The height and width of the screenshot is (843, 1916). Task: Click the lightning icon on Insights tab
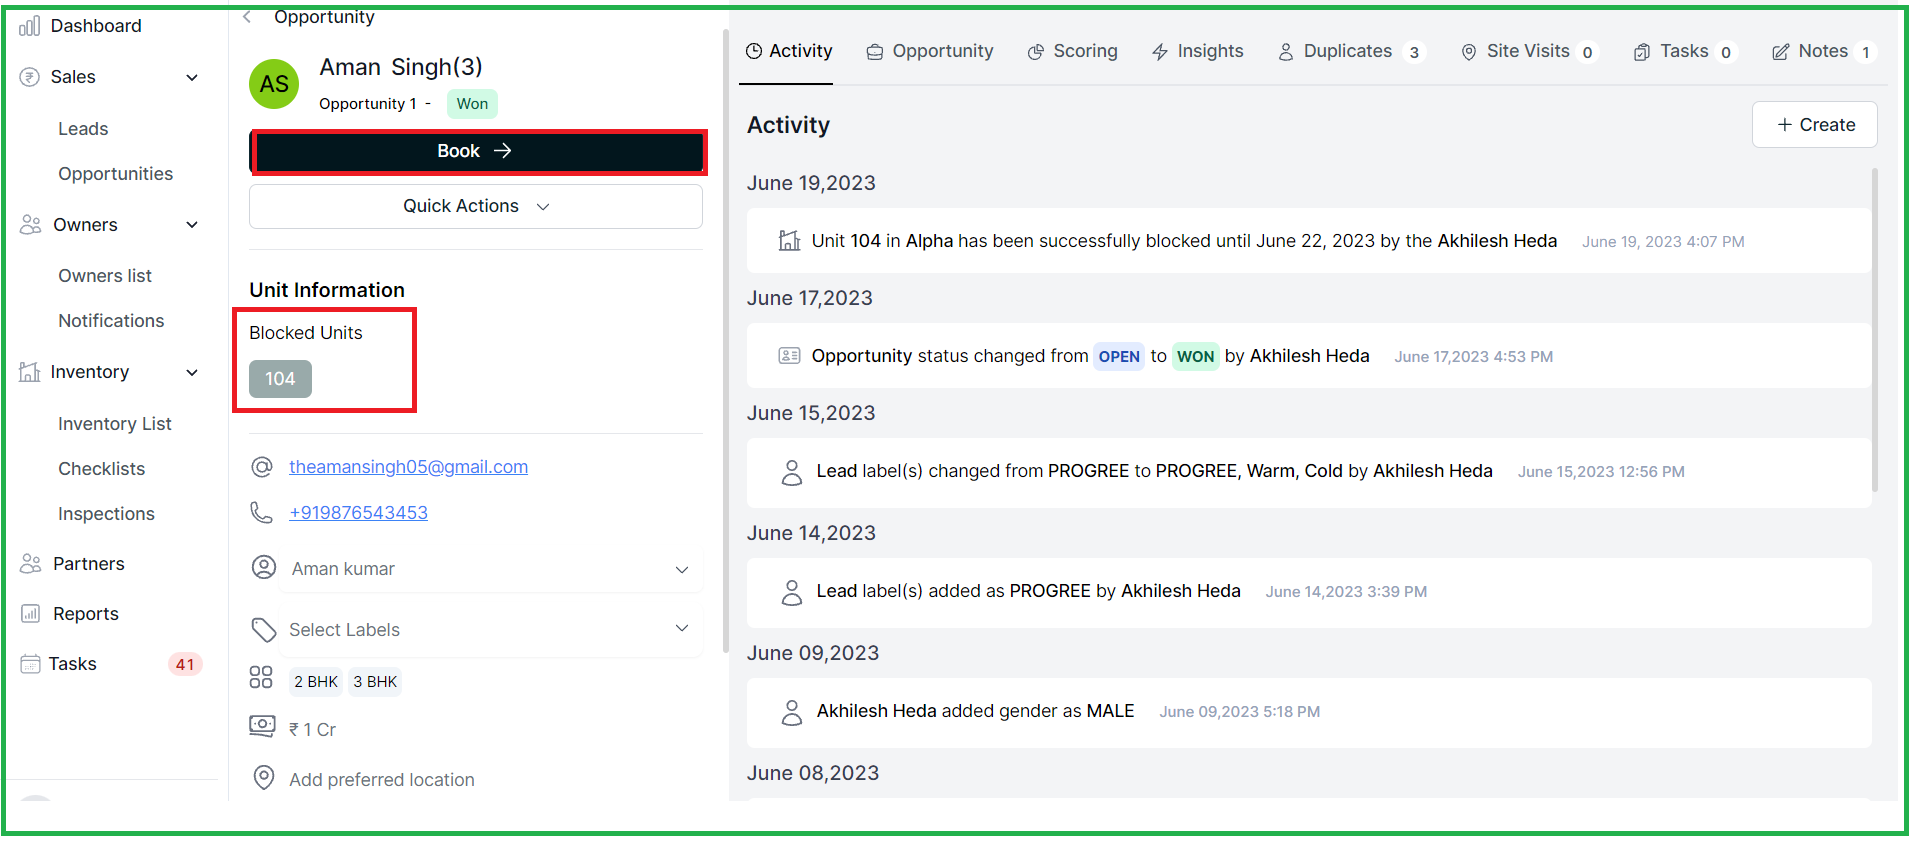tap(1160, 52)
